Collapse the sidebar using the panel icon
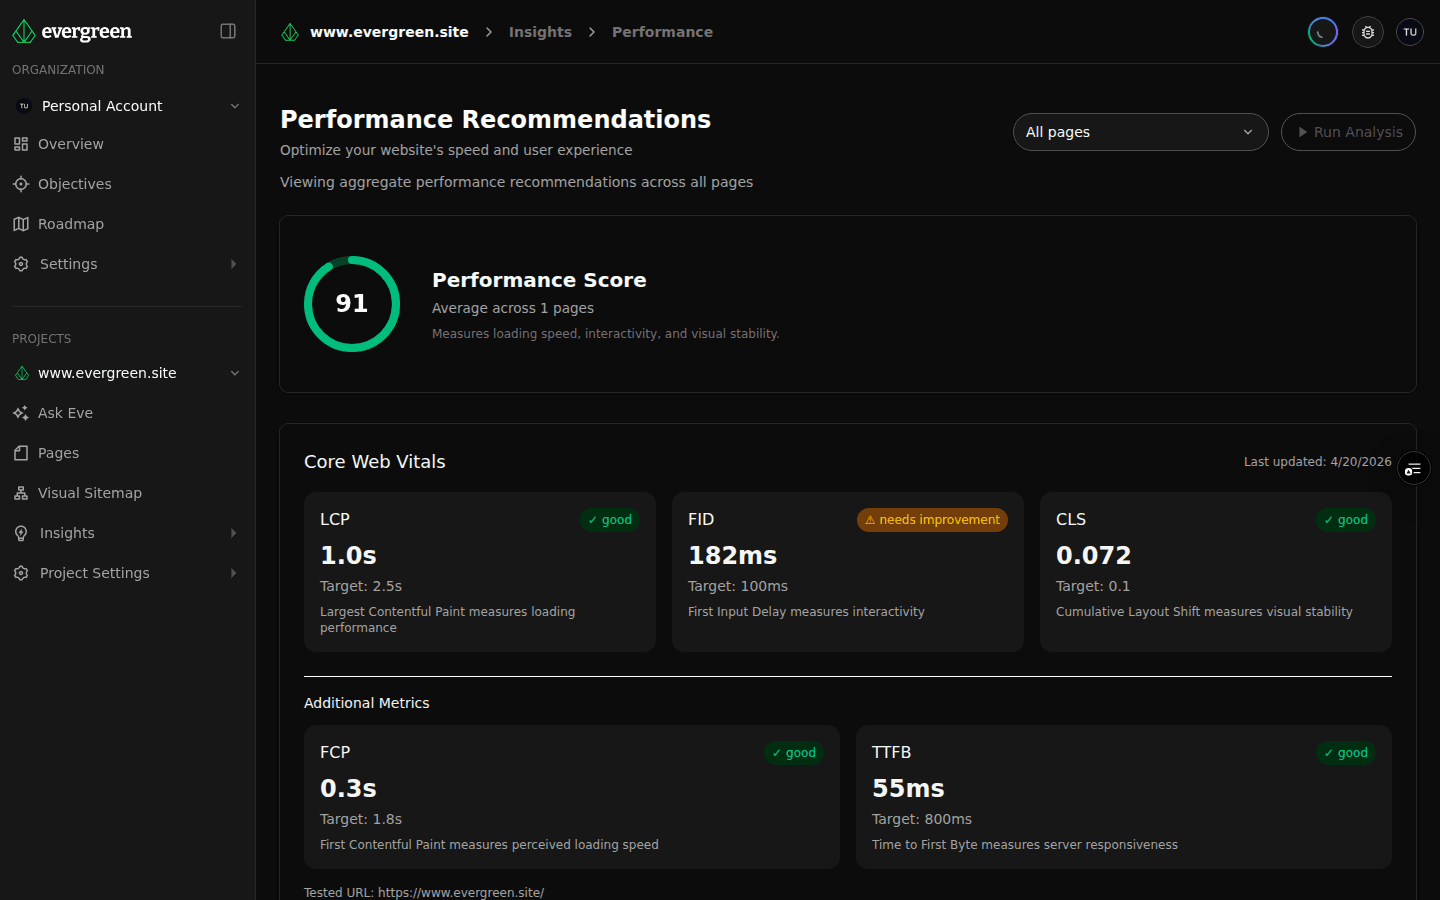Viewport: 1440px width, 900px height. [228, 31]
